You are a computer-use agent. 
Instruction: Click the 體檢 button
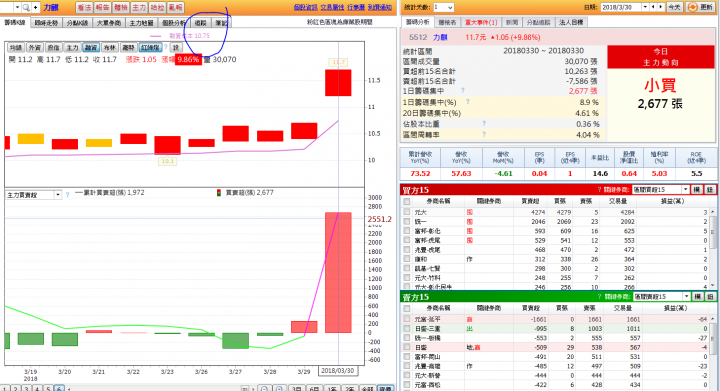click(121, 7)
